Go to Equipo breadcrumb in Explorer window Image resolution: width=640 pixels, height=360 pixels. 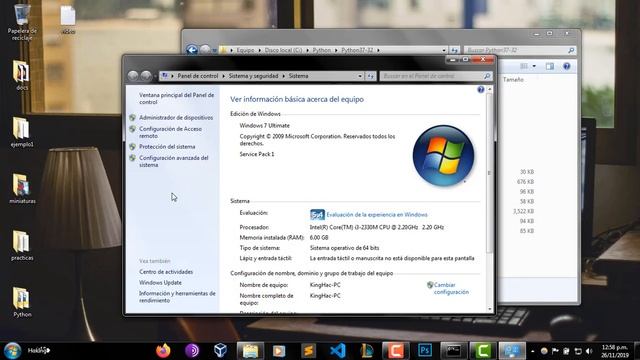pyautogui.click(x=245, y=50)
